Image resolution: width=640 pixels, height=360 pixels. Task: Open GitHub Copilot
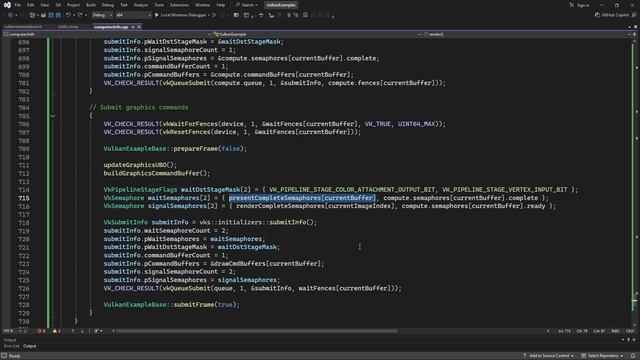611,15
